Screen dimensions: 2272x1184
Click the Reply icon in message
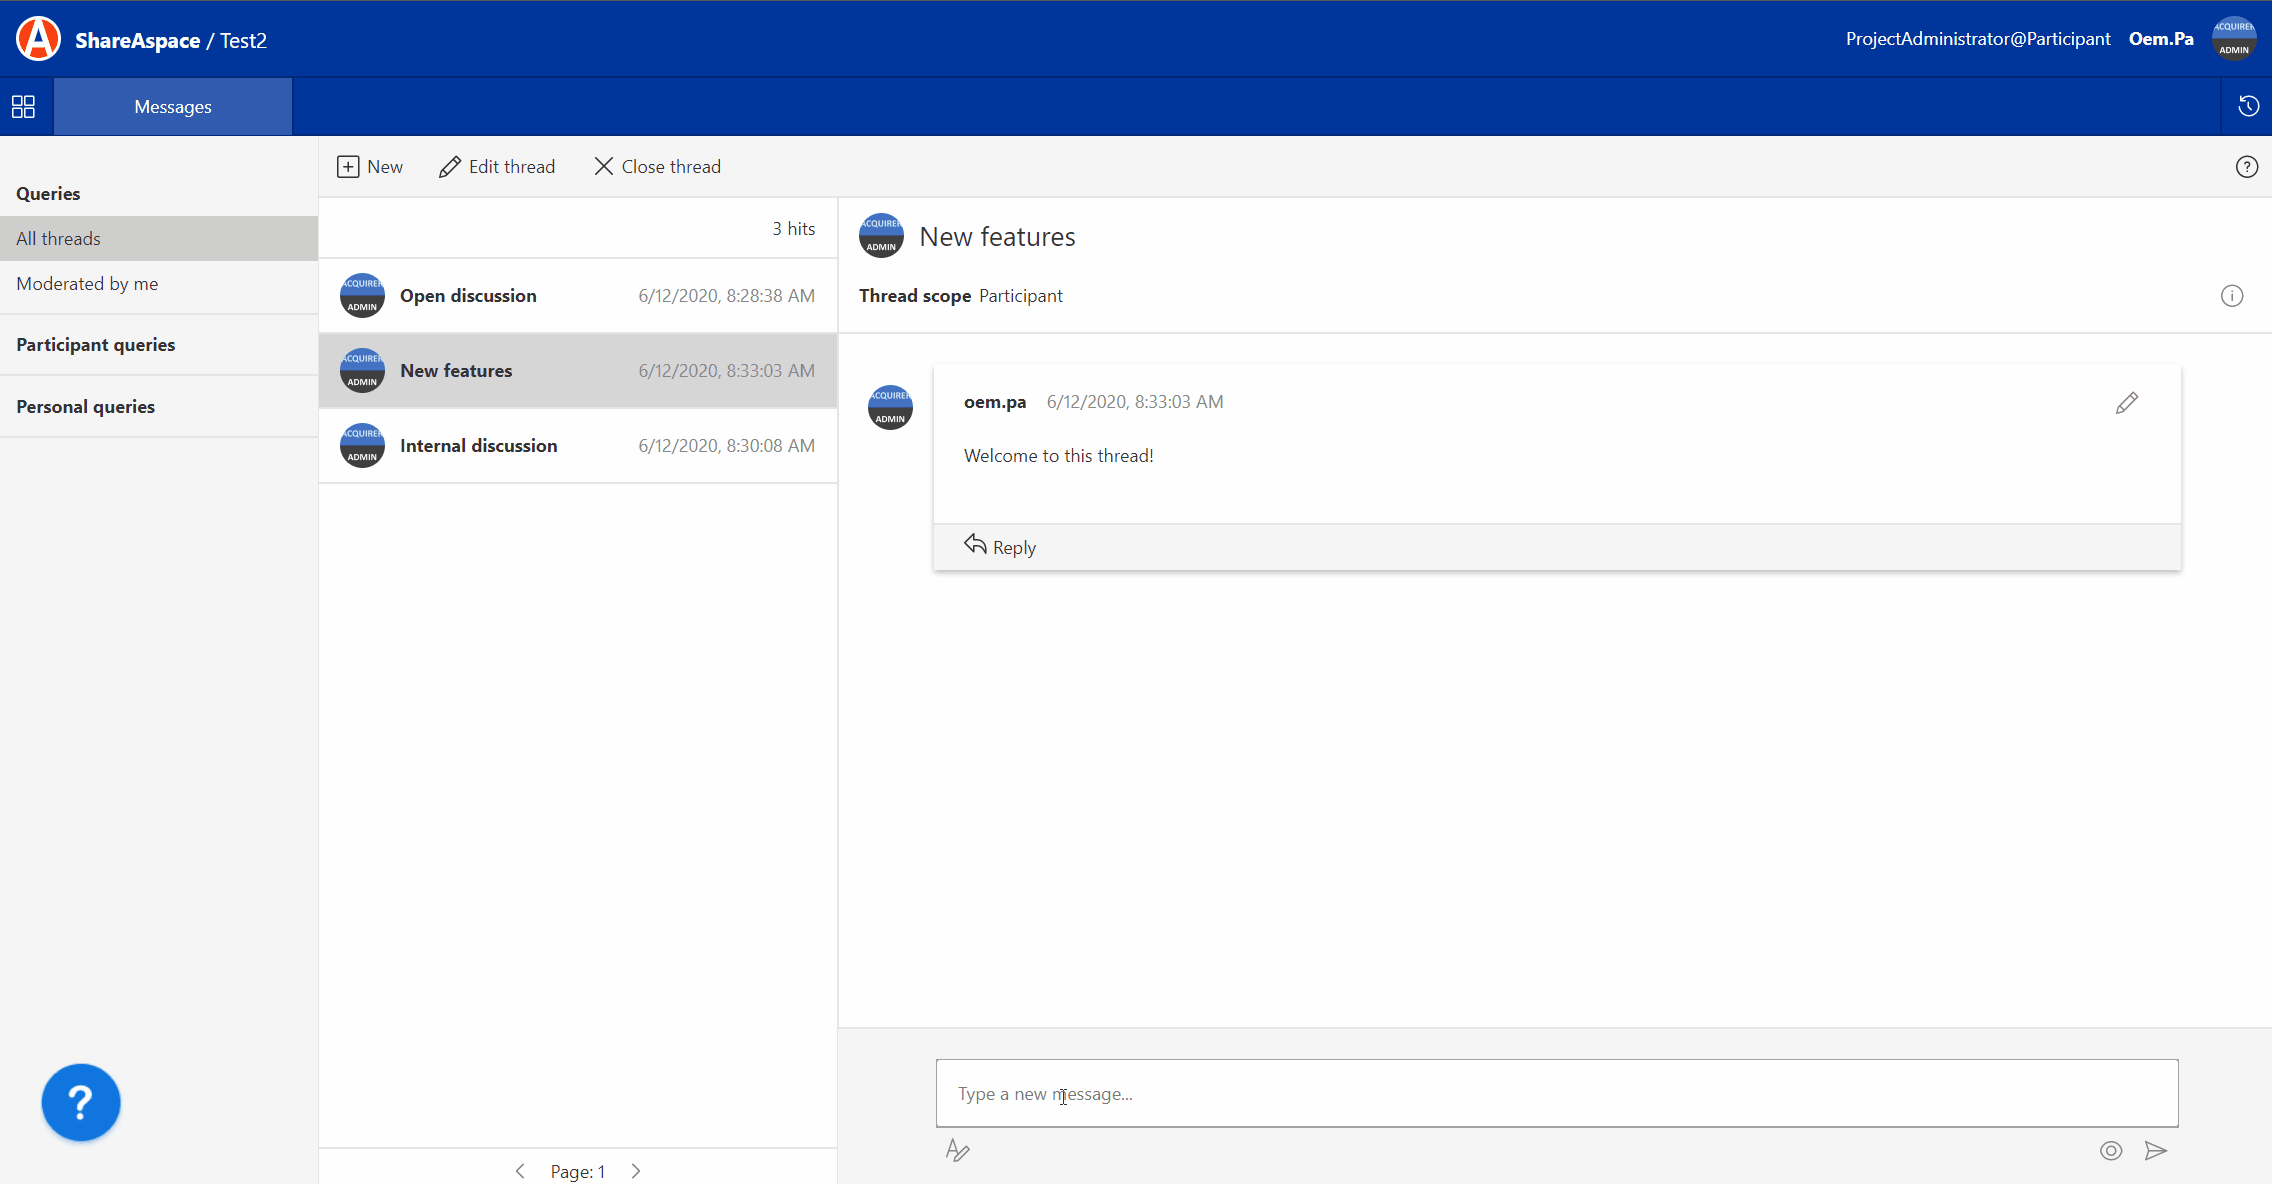[x=974, y=545]
